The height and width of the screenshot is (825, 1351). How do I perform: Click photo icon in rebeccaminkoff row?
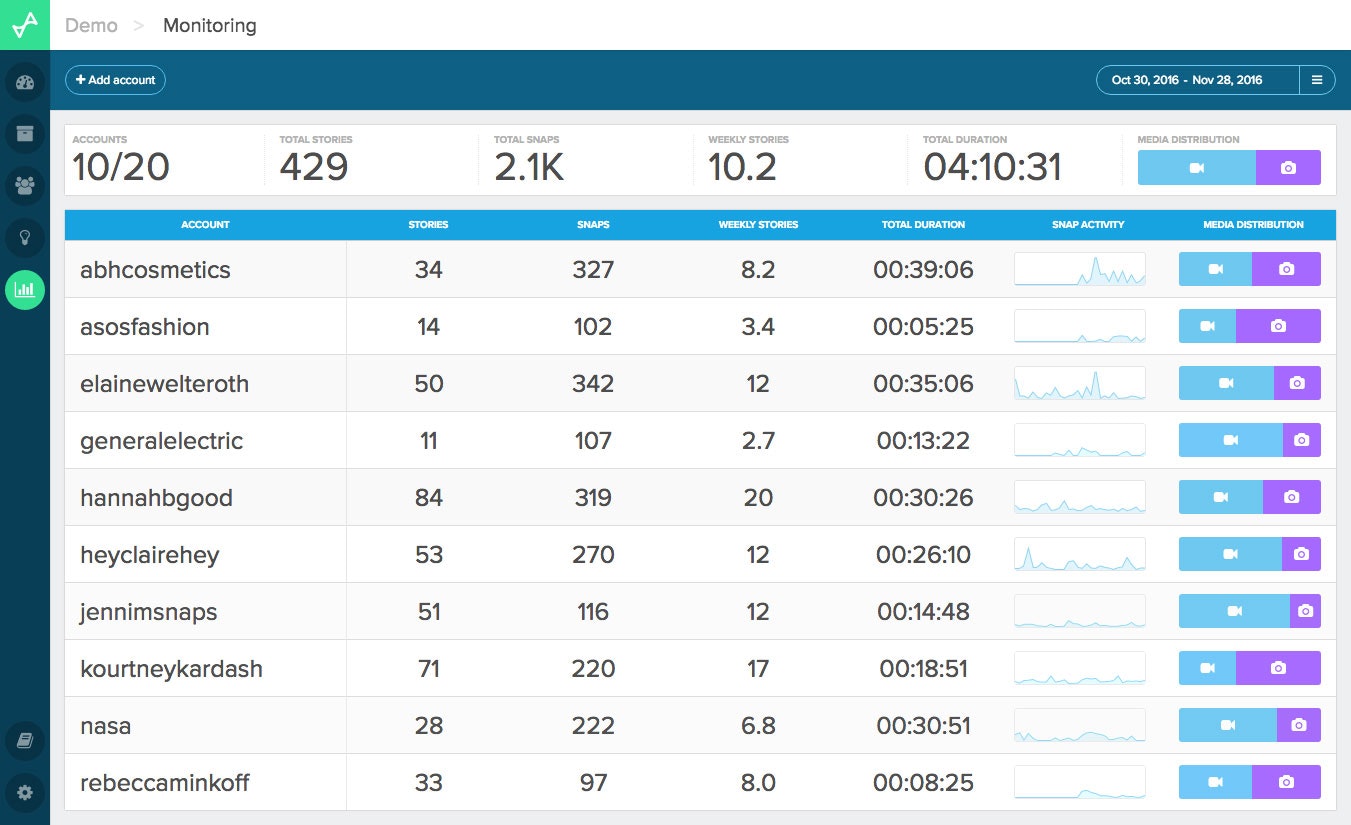click(1287, 782)
